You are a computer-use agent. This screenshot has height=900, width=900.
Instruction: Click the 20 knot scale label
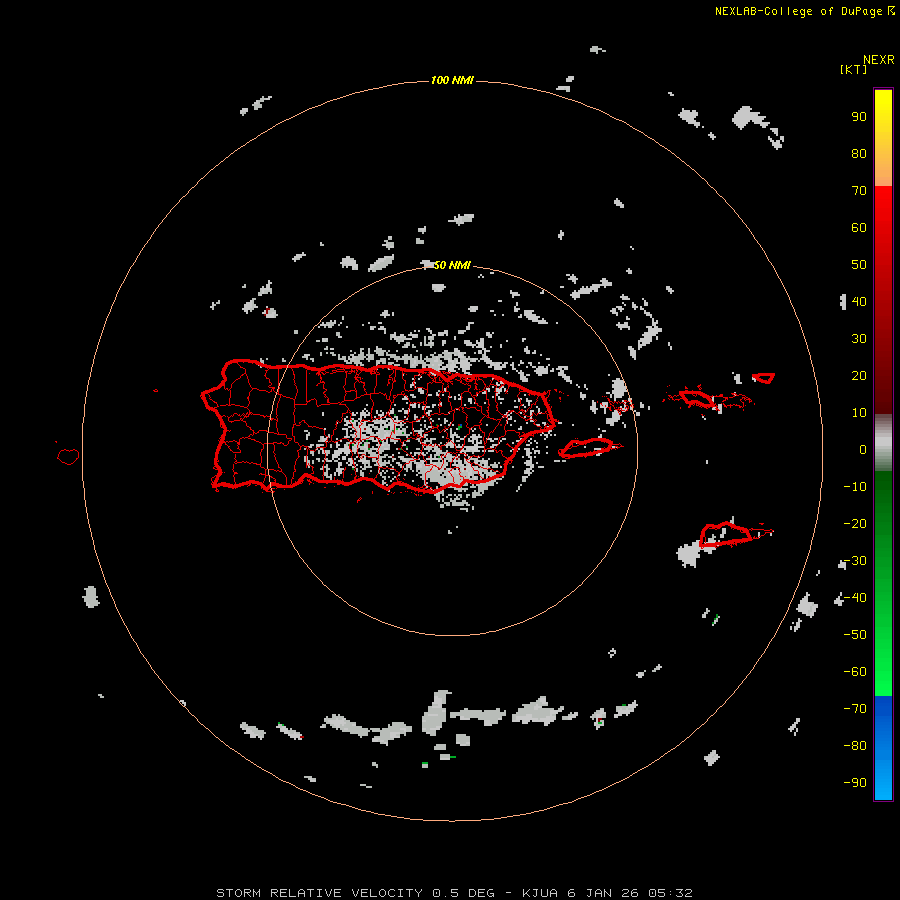click(x=859, y=375)
